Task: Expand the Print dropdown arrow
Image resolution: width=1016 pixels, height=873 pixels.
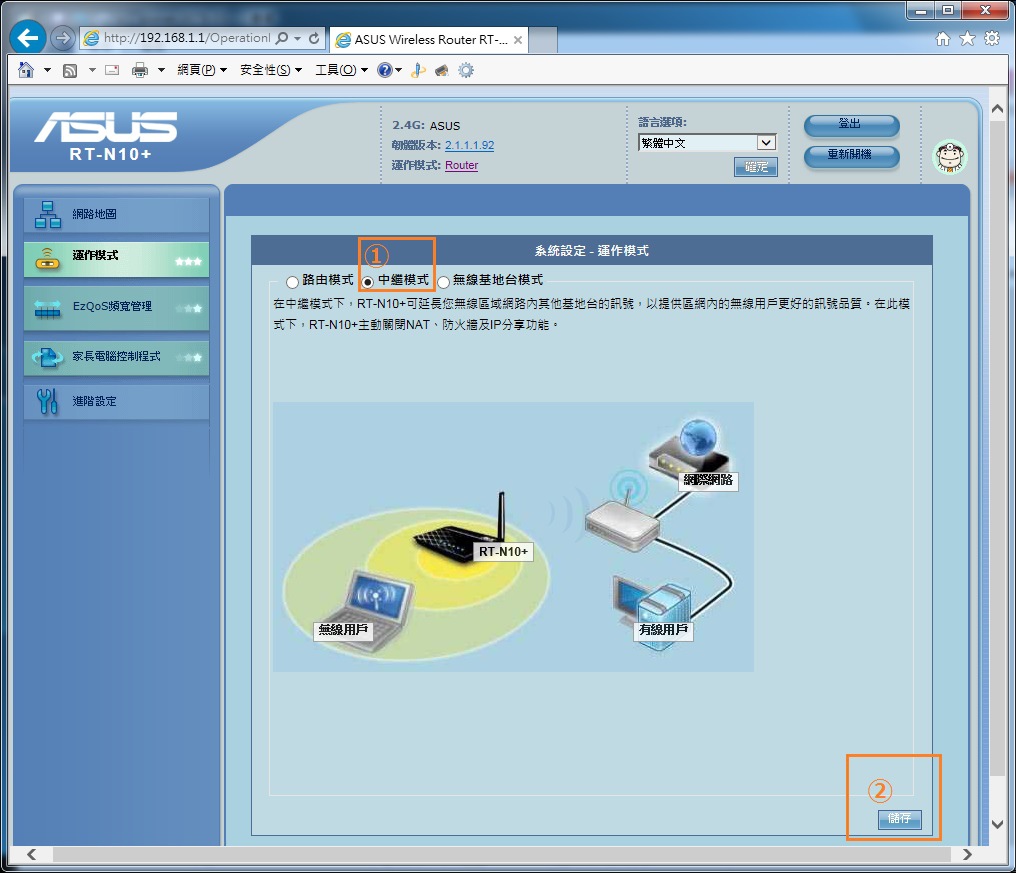Action: point(161,69)
